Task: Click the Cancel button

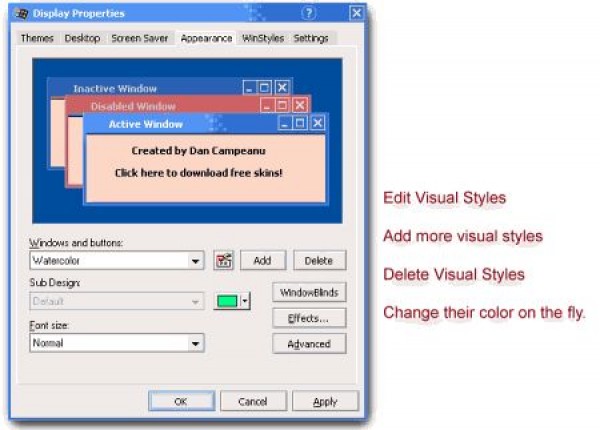Action: click(x=253, y=401)
